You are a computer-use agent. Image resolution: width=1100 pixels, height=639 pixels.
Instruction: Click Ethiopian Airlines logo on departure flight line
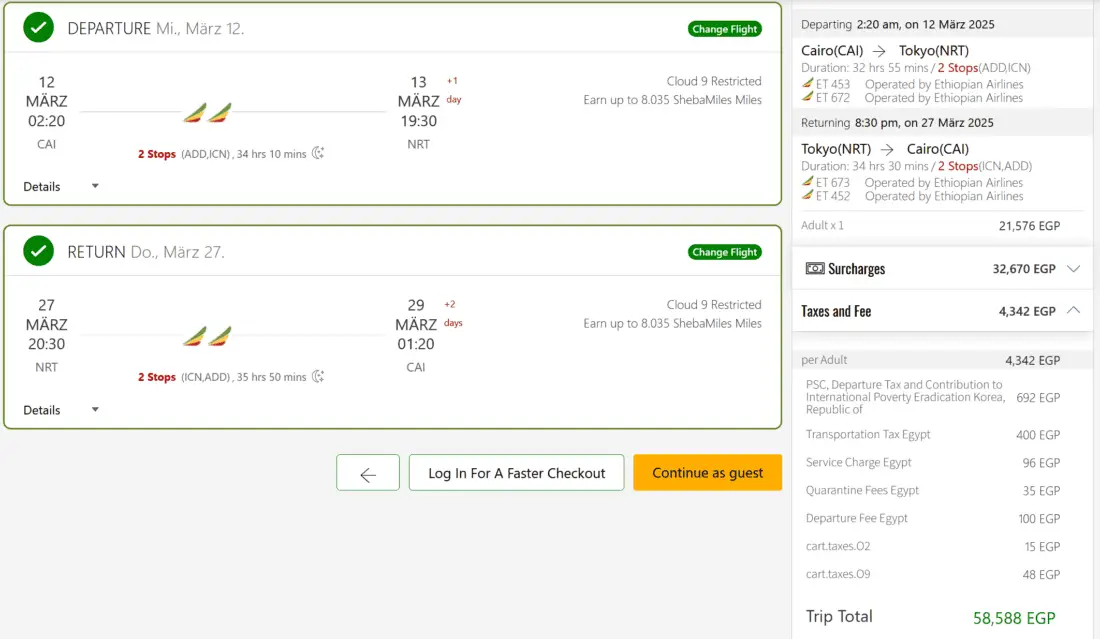pyautogui.click(x=207, y=112)
